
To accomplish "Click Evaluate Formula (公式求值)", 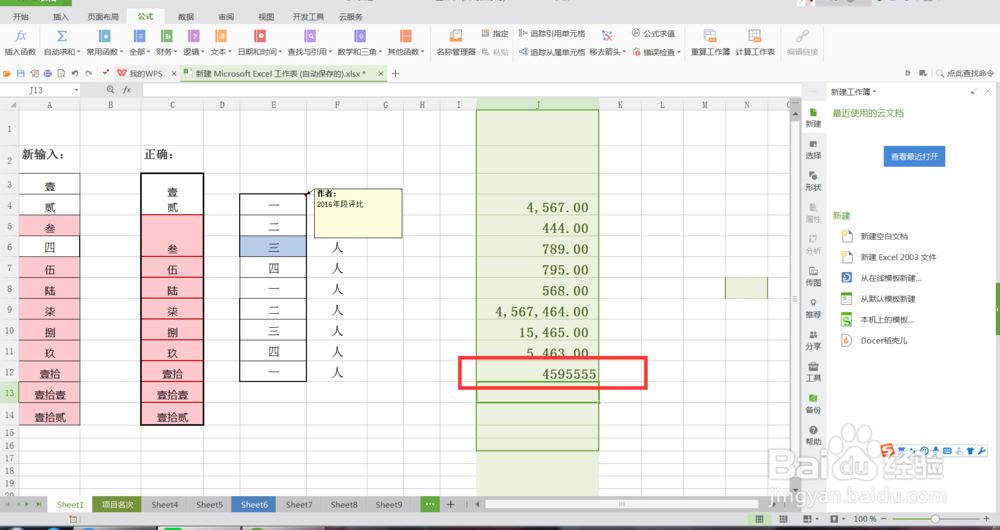I will tap(654, 33).
